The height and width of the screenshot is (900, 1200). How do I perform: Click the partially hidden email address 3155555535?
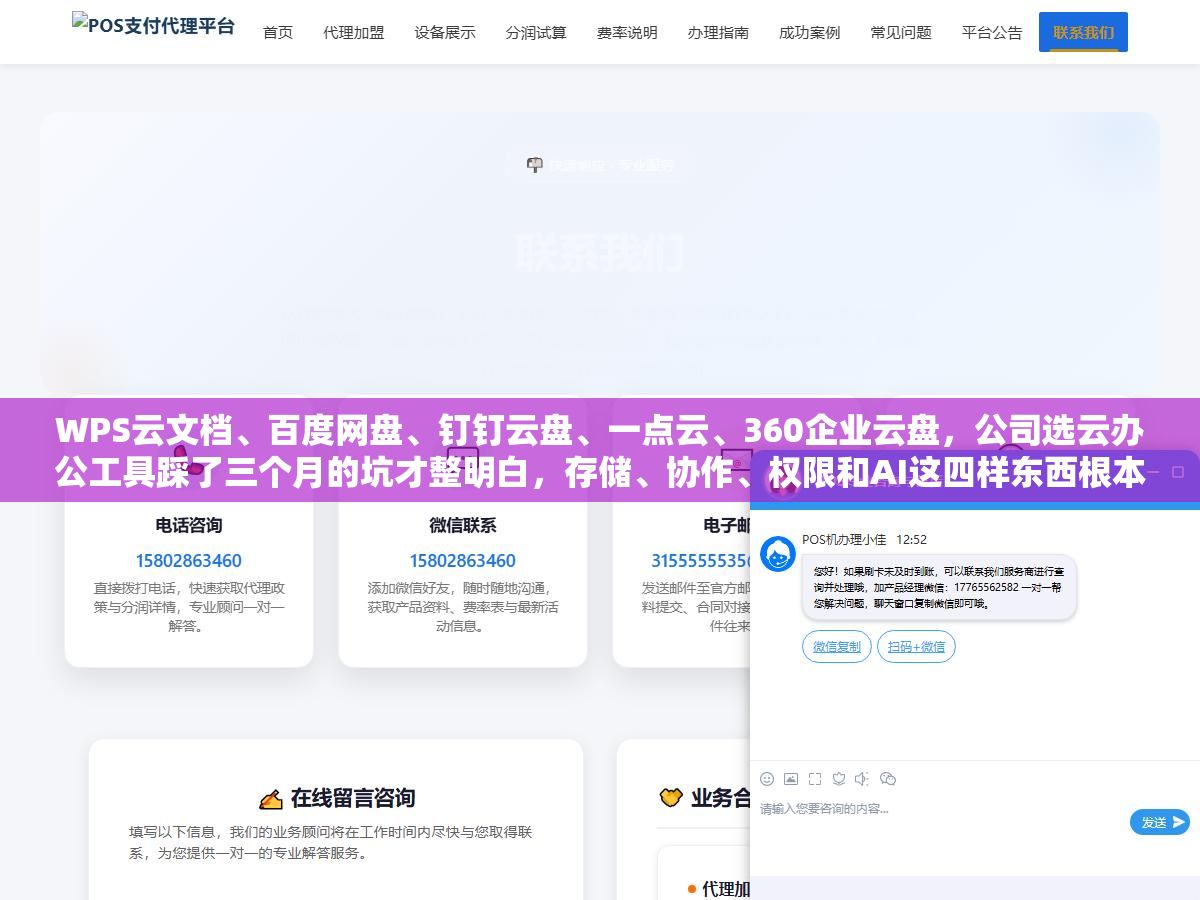(700, 561)
